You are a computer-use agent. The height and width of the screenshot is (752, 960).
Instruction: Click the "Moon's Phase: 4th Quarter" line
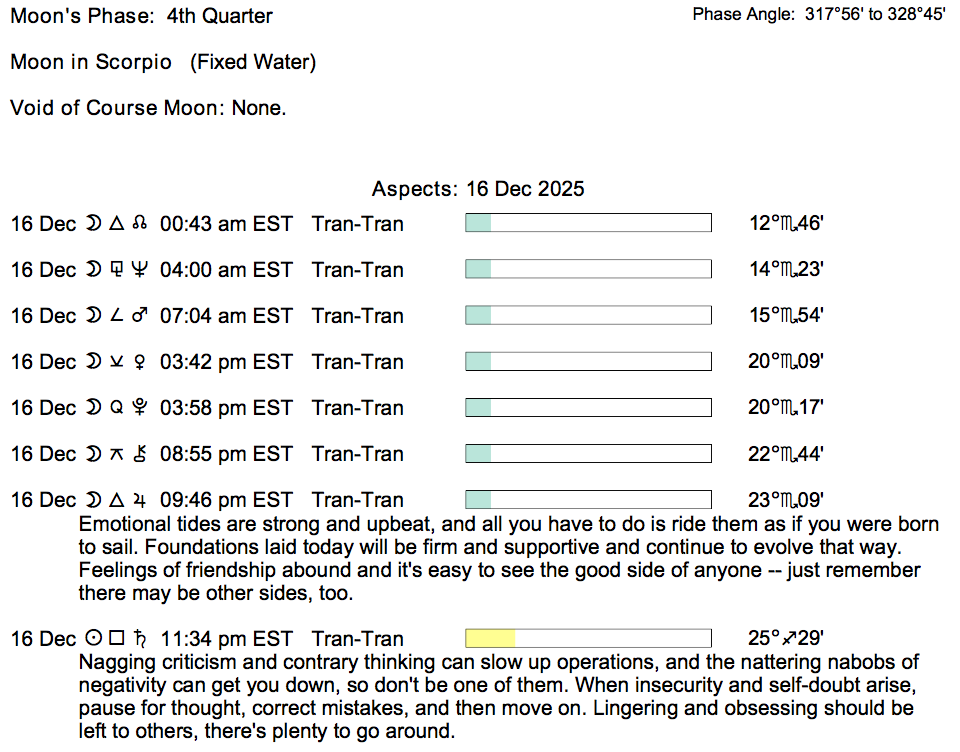click(141, 16)
